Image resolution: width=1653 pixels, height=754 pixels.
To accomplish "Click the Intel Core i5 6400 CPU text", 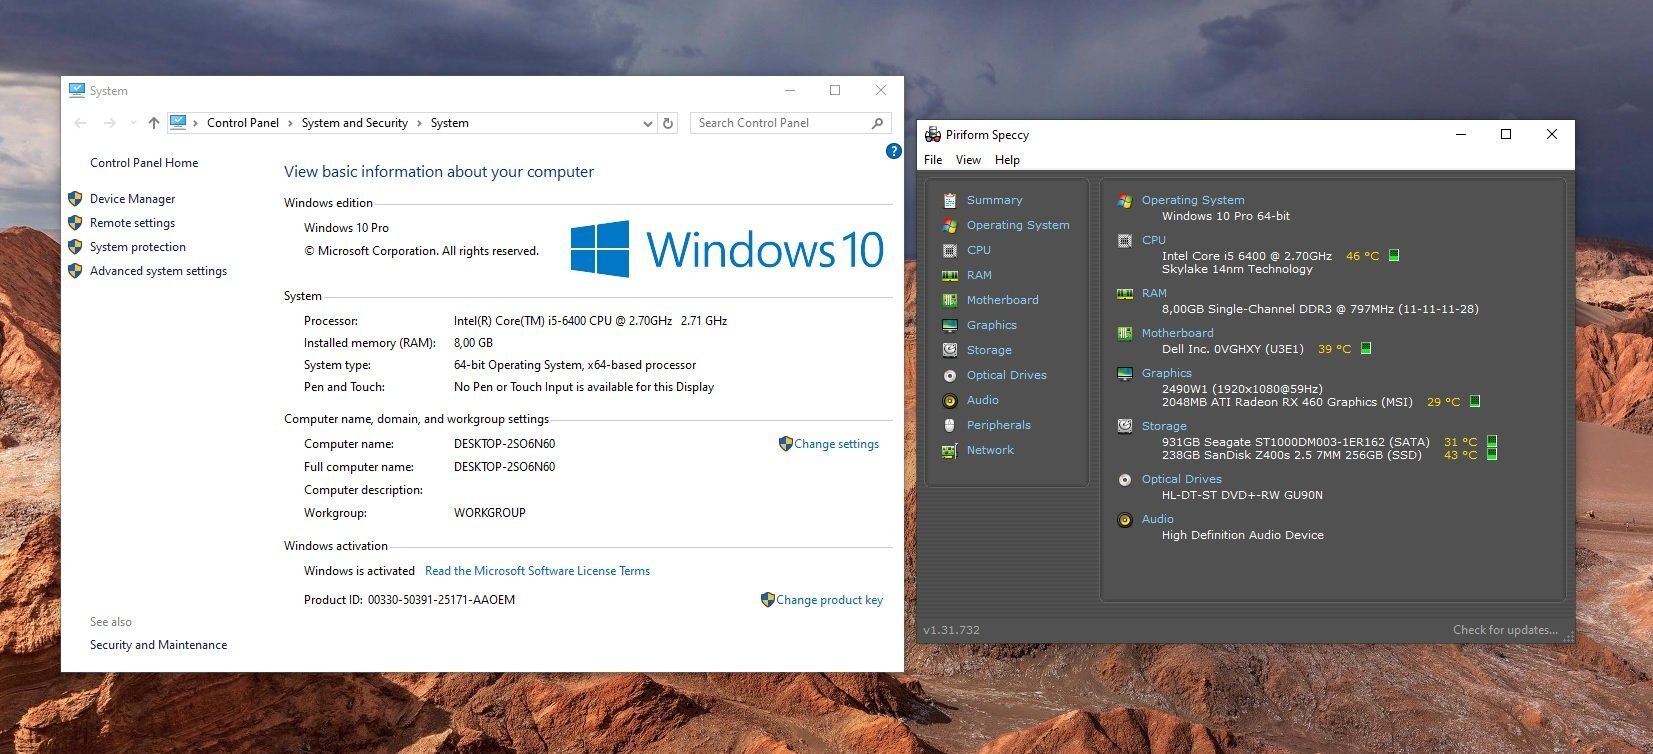I will tap(1246, 256).
